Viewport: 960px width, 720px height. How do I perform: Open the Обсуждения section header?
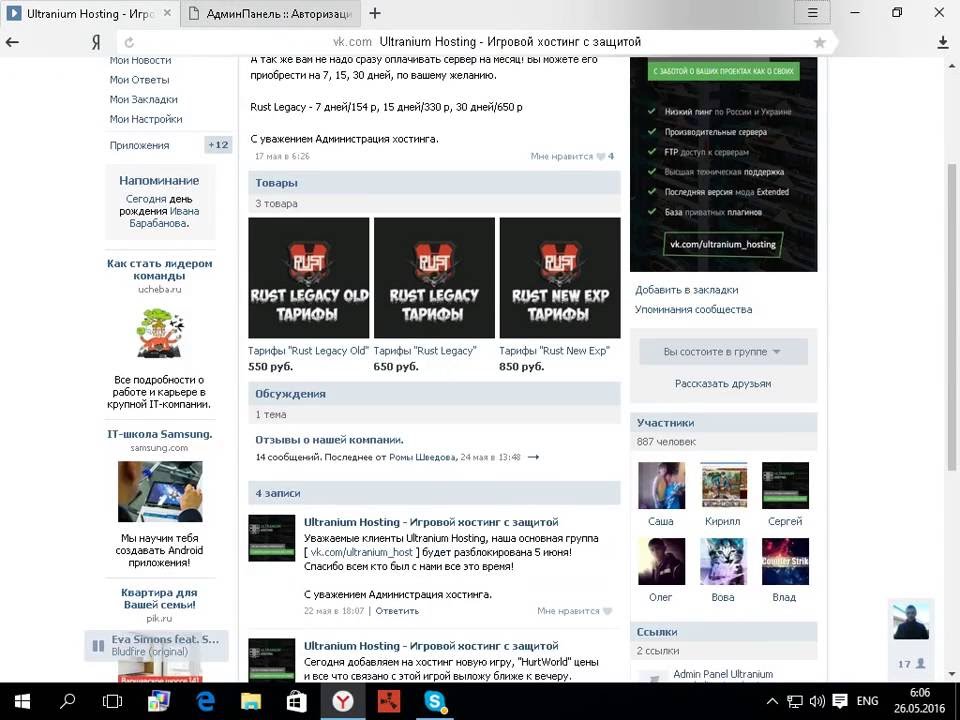click(x=434, y=394)
